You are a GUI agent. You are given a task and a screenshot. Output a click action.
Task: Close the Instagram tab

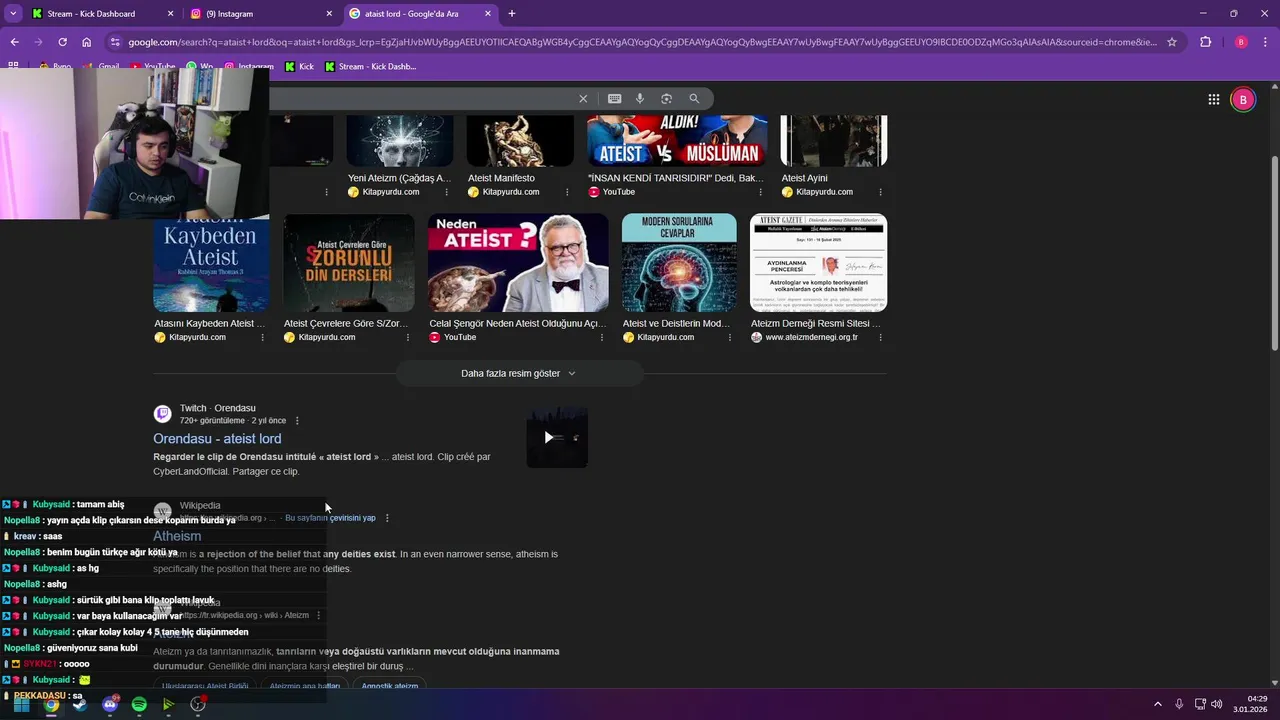point(329,14)
